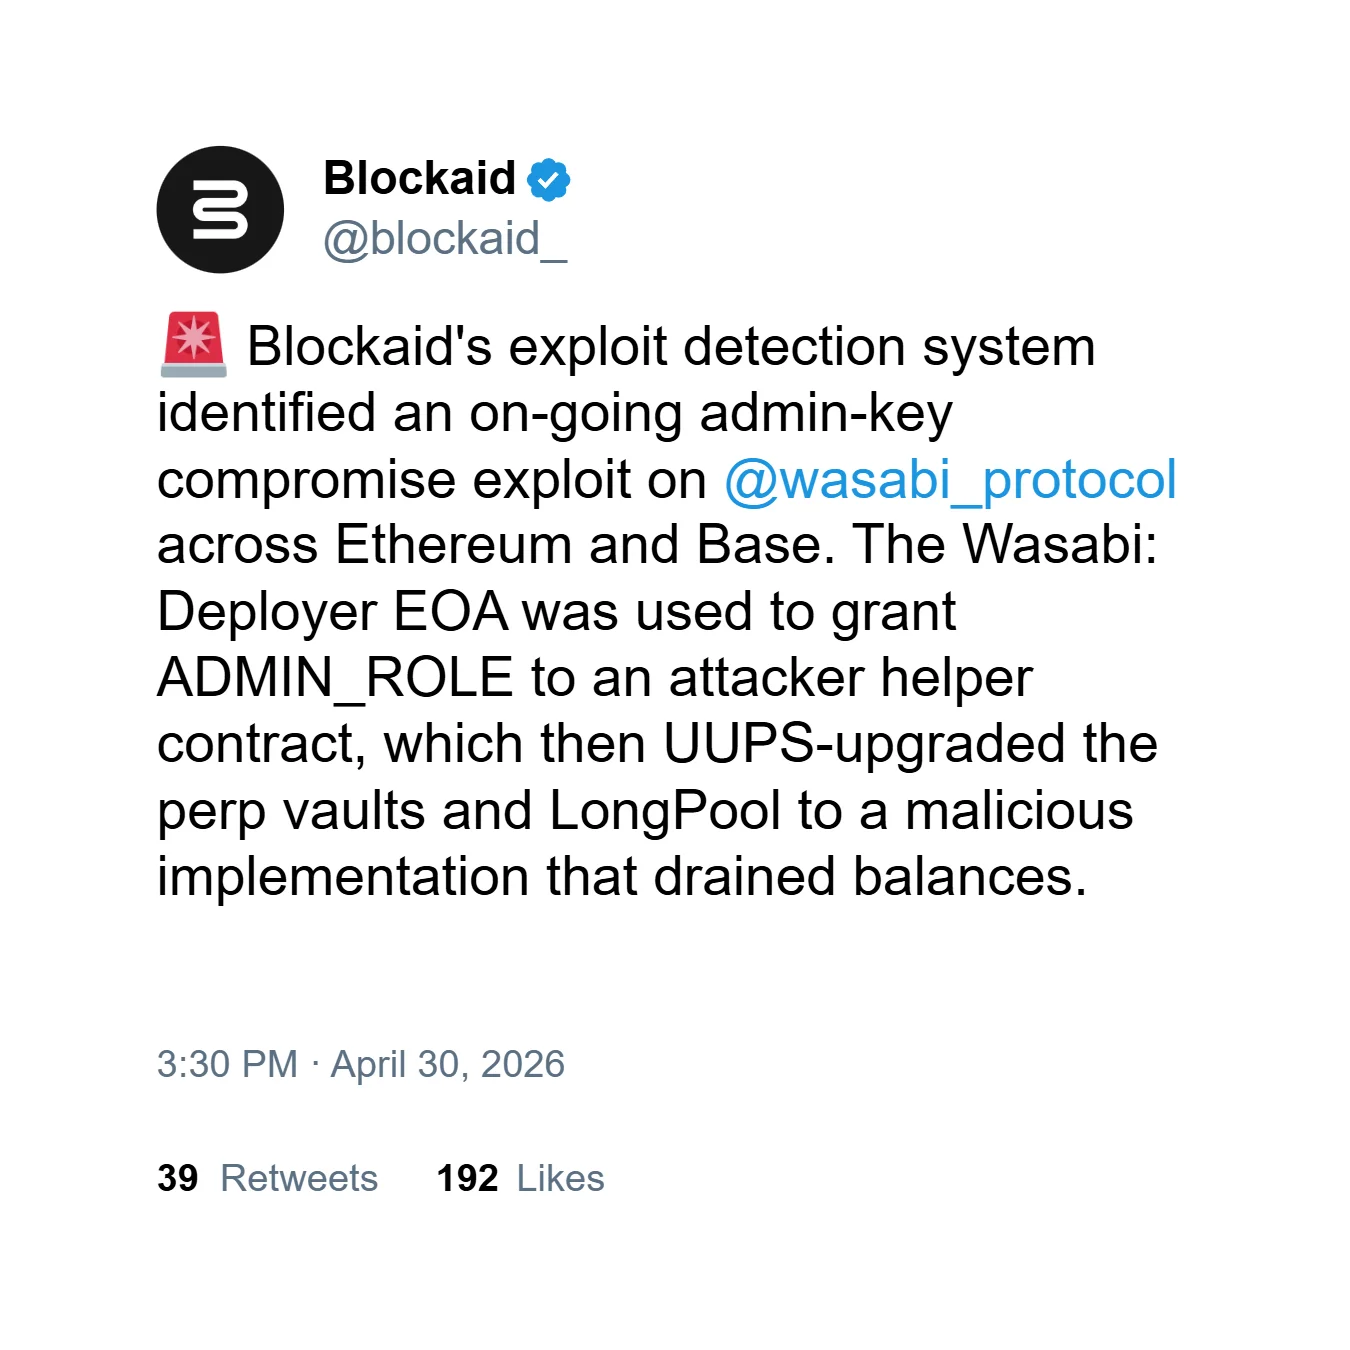Click the word malicious in the tweet
Image resolution: width=1350 pixels, height=1350 pixels.
point(1019,810)
